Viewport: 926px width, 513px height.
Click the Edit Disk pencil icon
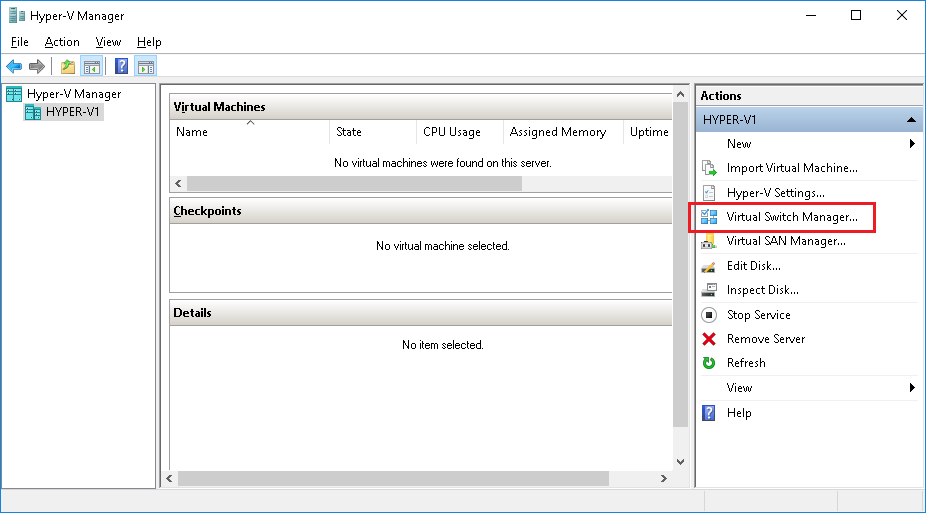tap(709, 266)
